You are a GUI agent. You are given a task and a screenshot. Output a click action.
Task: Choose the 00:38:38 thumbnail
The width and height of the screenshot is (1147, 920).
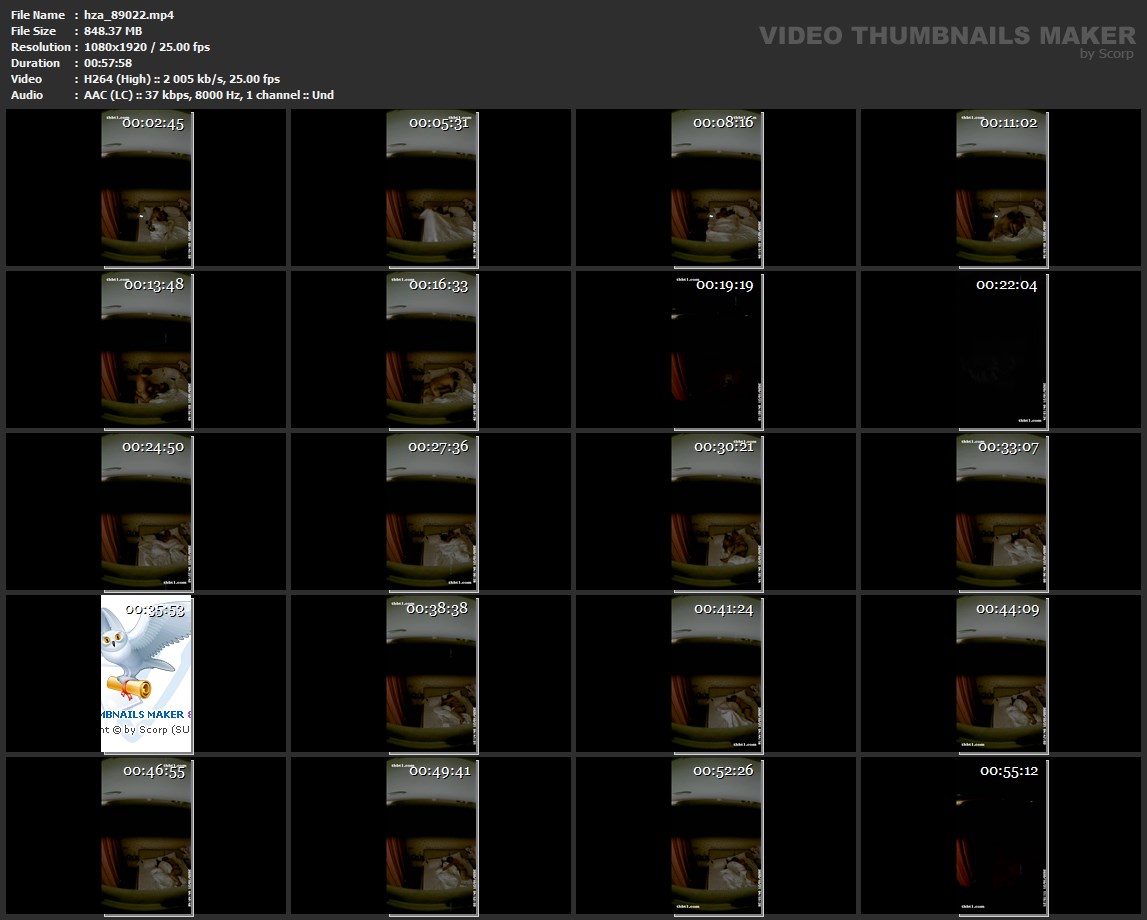tap(432, 674)
